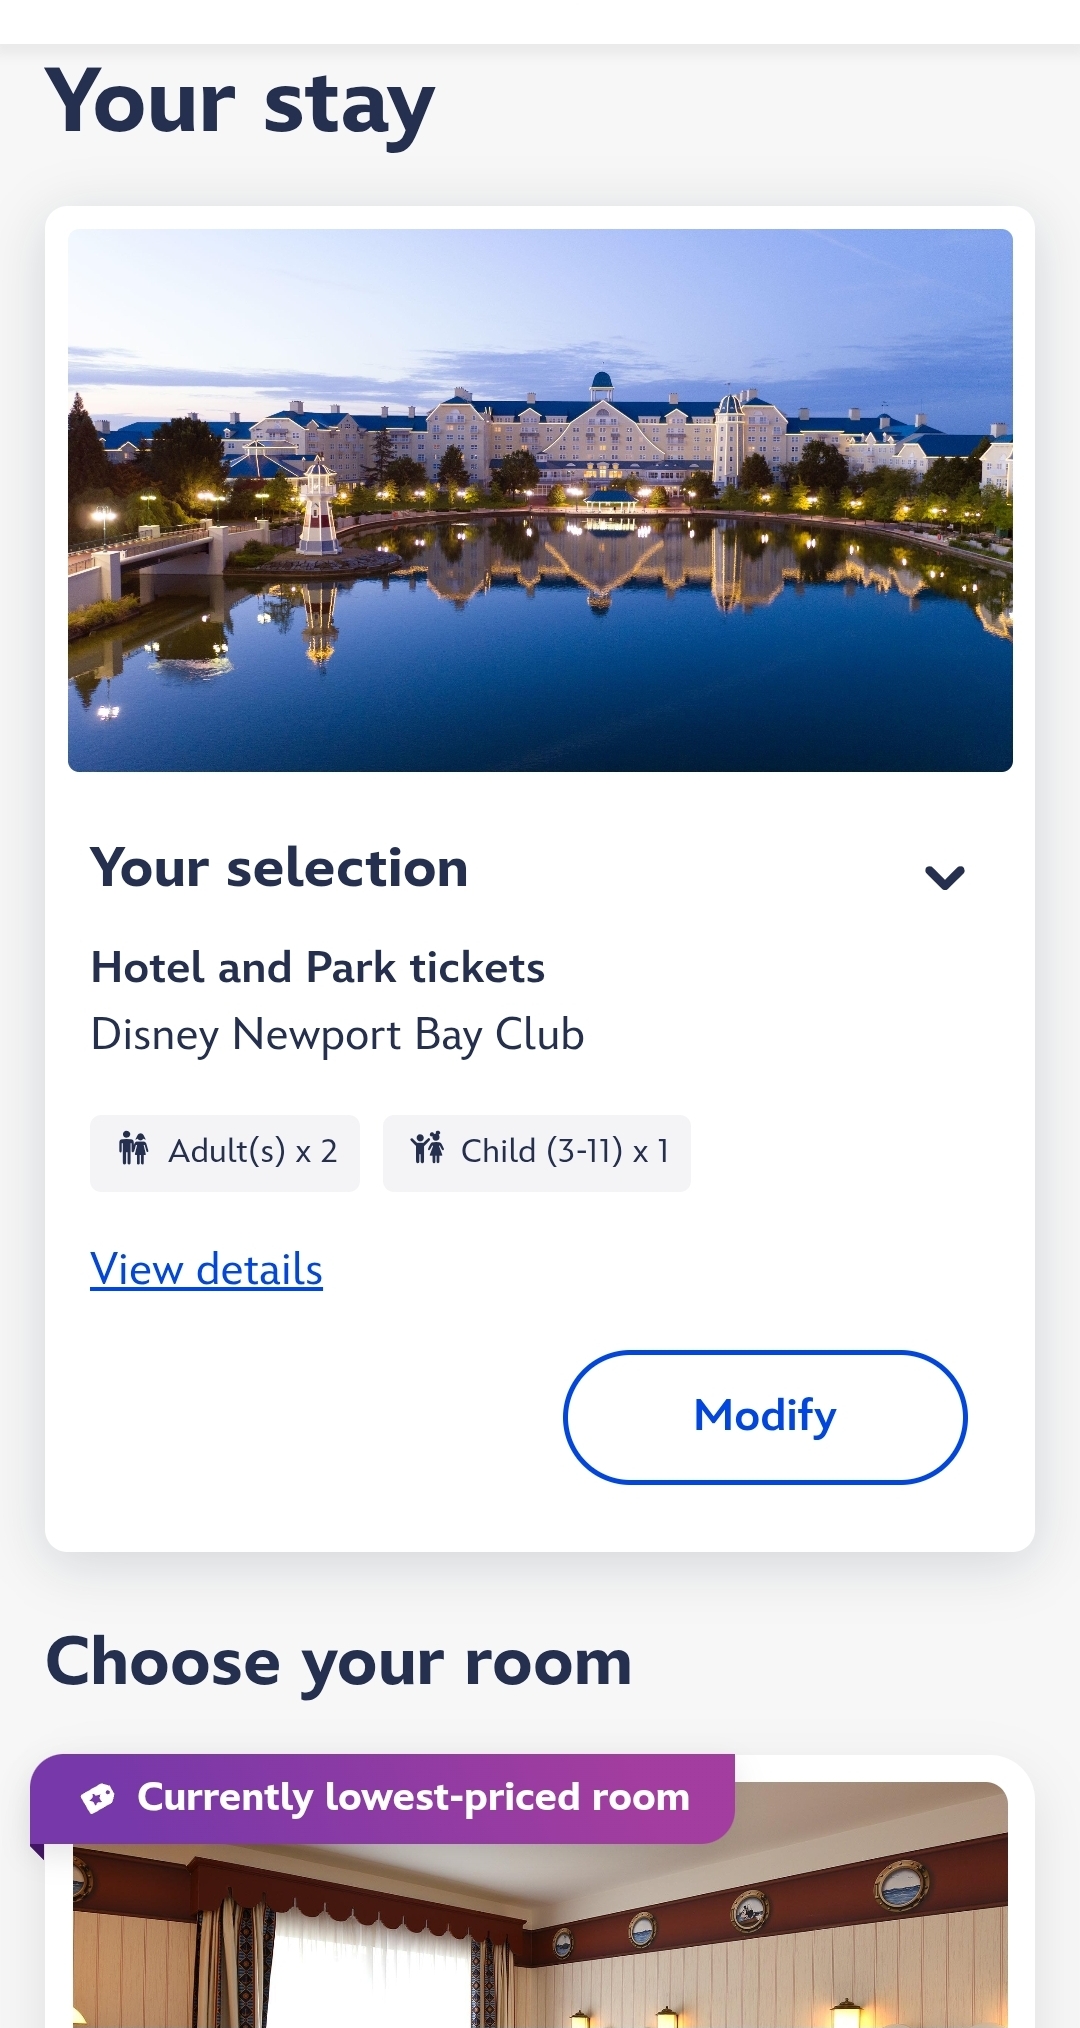This screenshot has height=2028, width=1080.
Task: Select the Child (3-11) x 1 label
Action: point(564,1152)
